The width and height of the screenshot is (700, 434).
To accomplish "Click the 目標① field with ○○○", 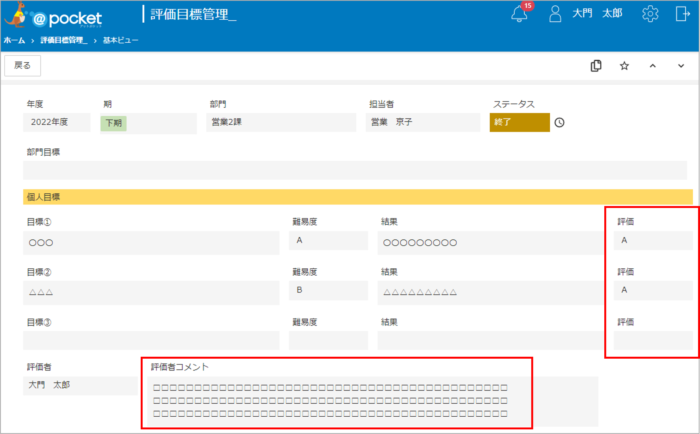I will pos(151,243).
